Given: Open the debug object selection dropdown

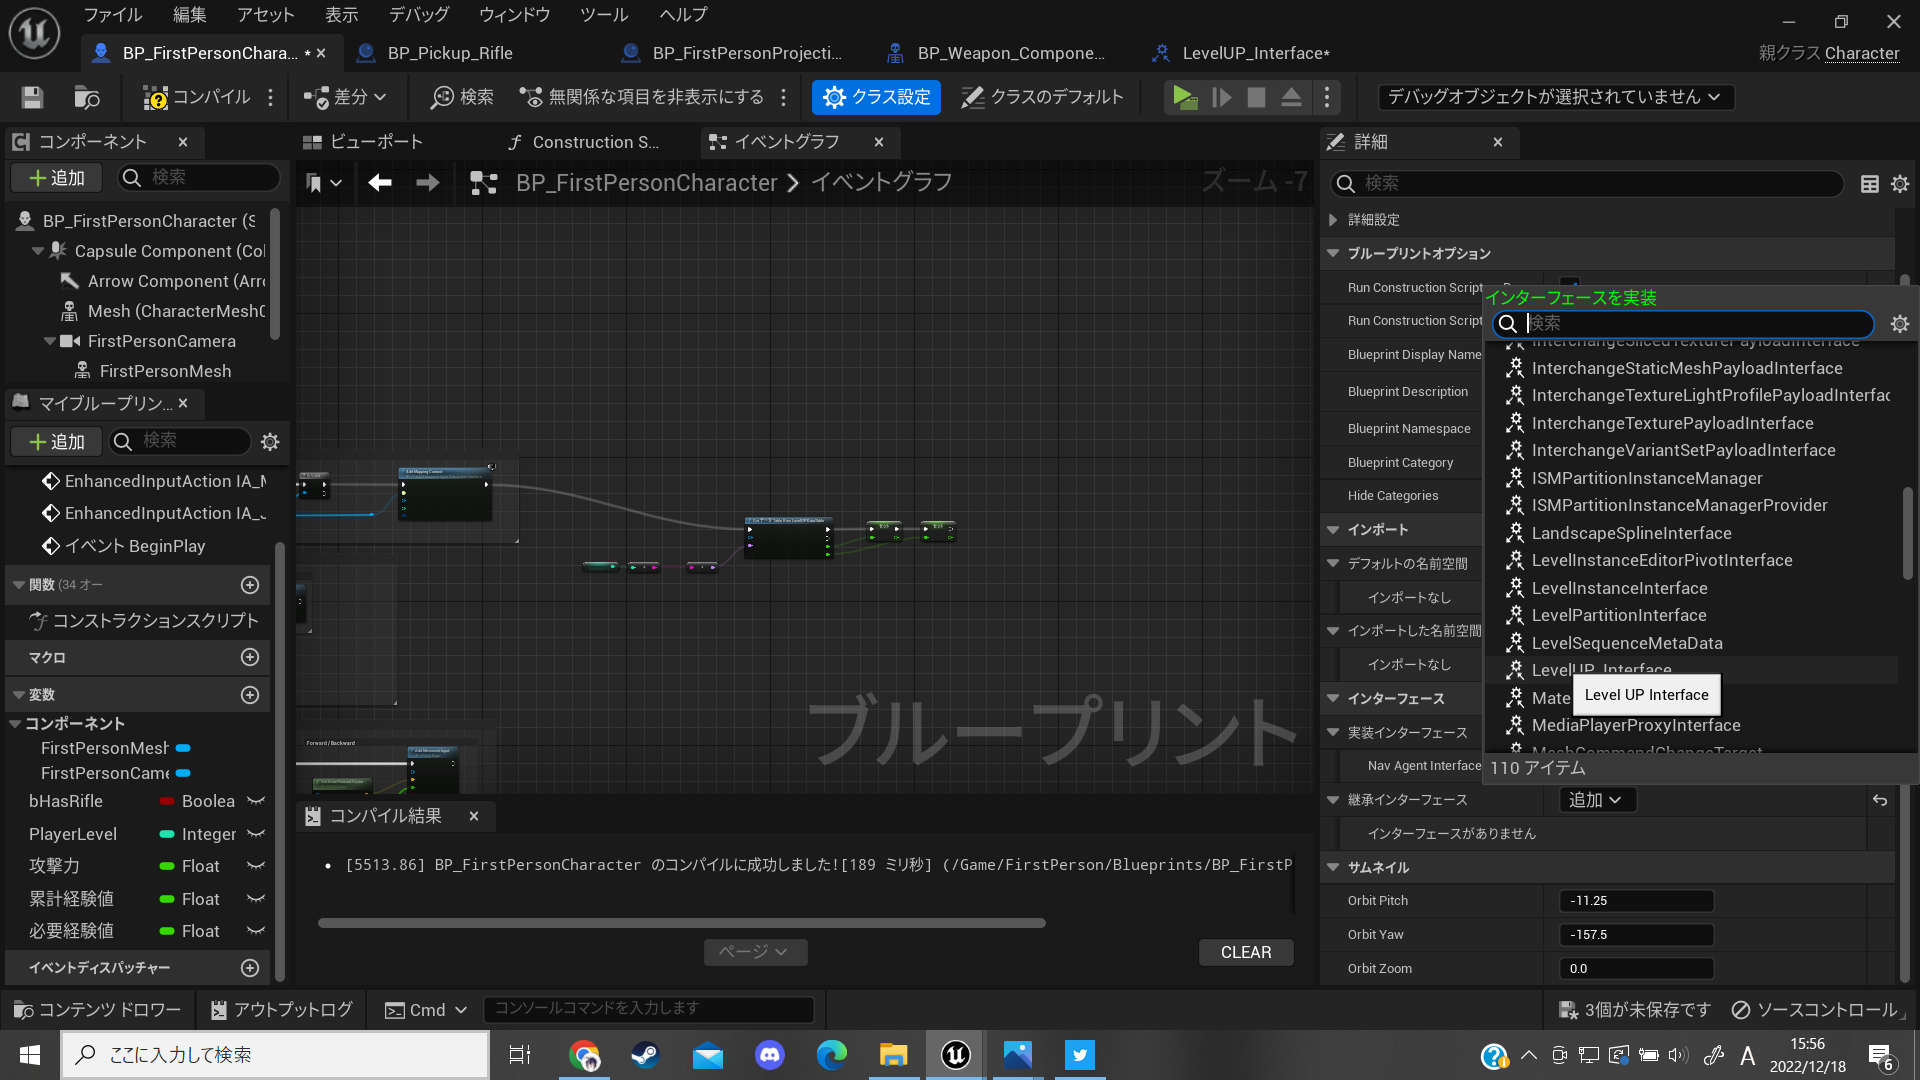Looking at the screenshot, I should (1553, 97).
